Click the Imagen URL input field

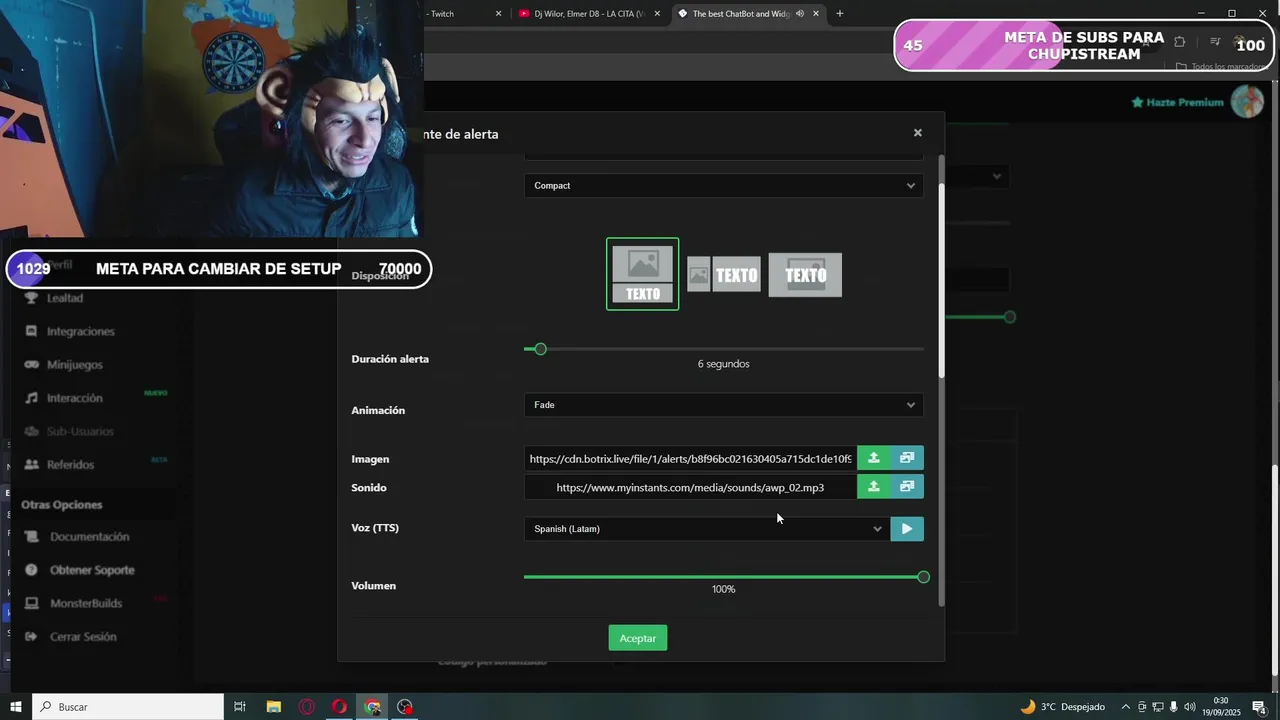pyautogui.click(x=690, y=458)
